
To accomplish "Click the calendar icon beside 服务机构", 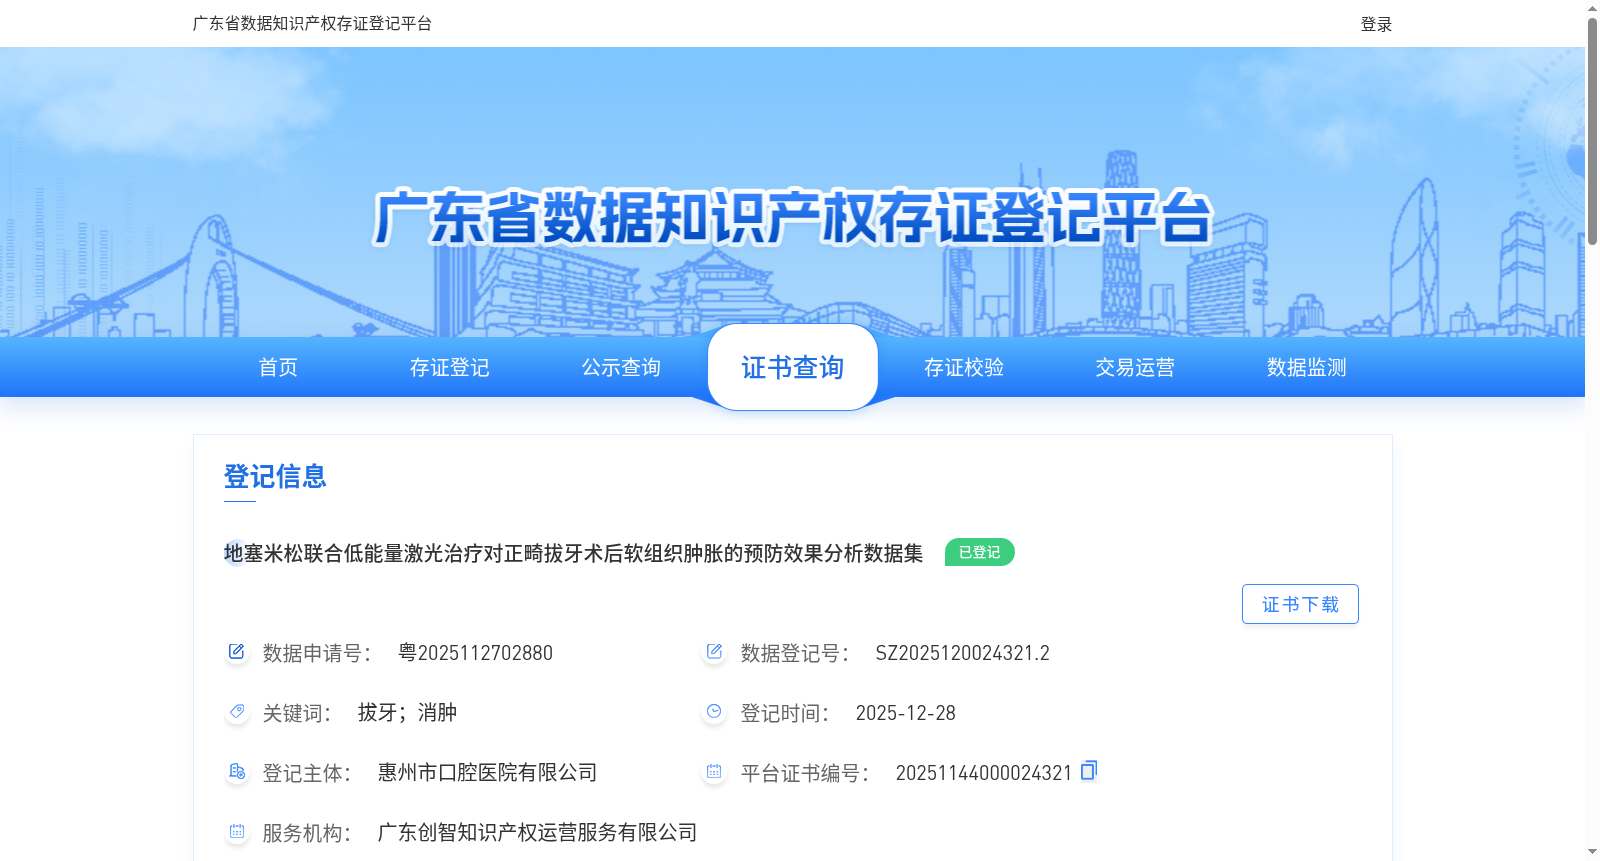I will click(x=236, y=832).
